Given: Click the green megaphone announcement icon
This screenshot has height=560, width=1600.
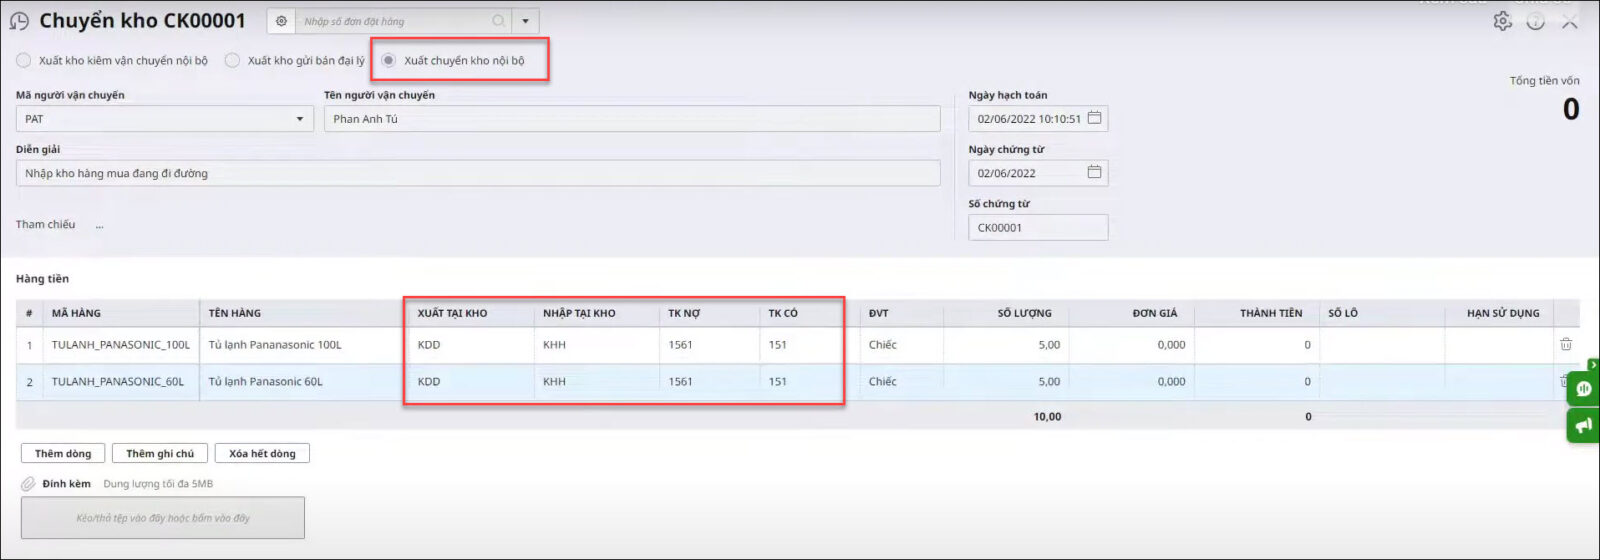Looking at the screenshot, I should (1583, 426).
